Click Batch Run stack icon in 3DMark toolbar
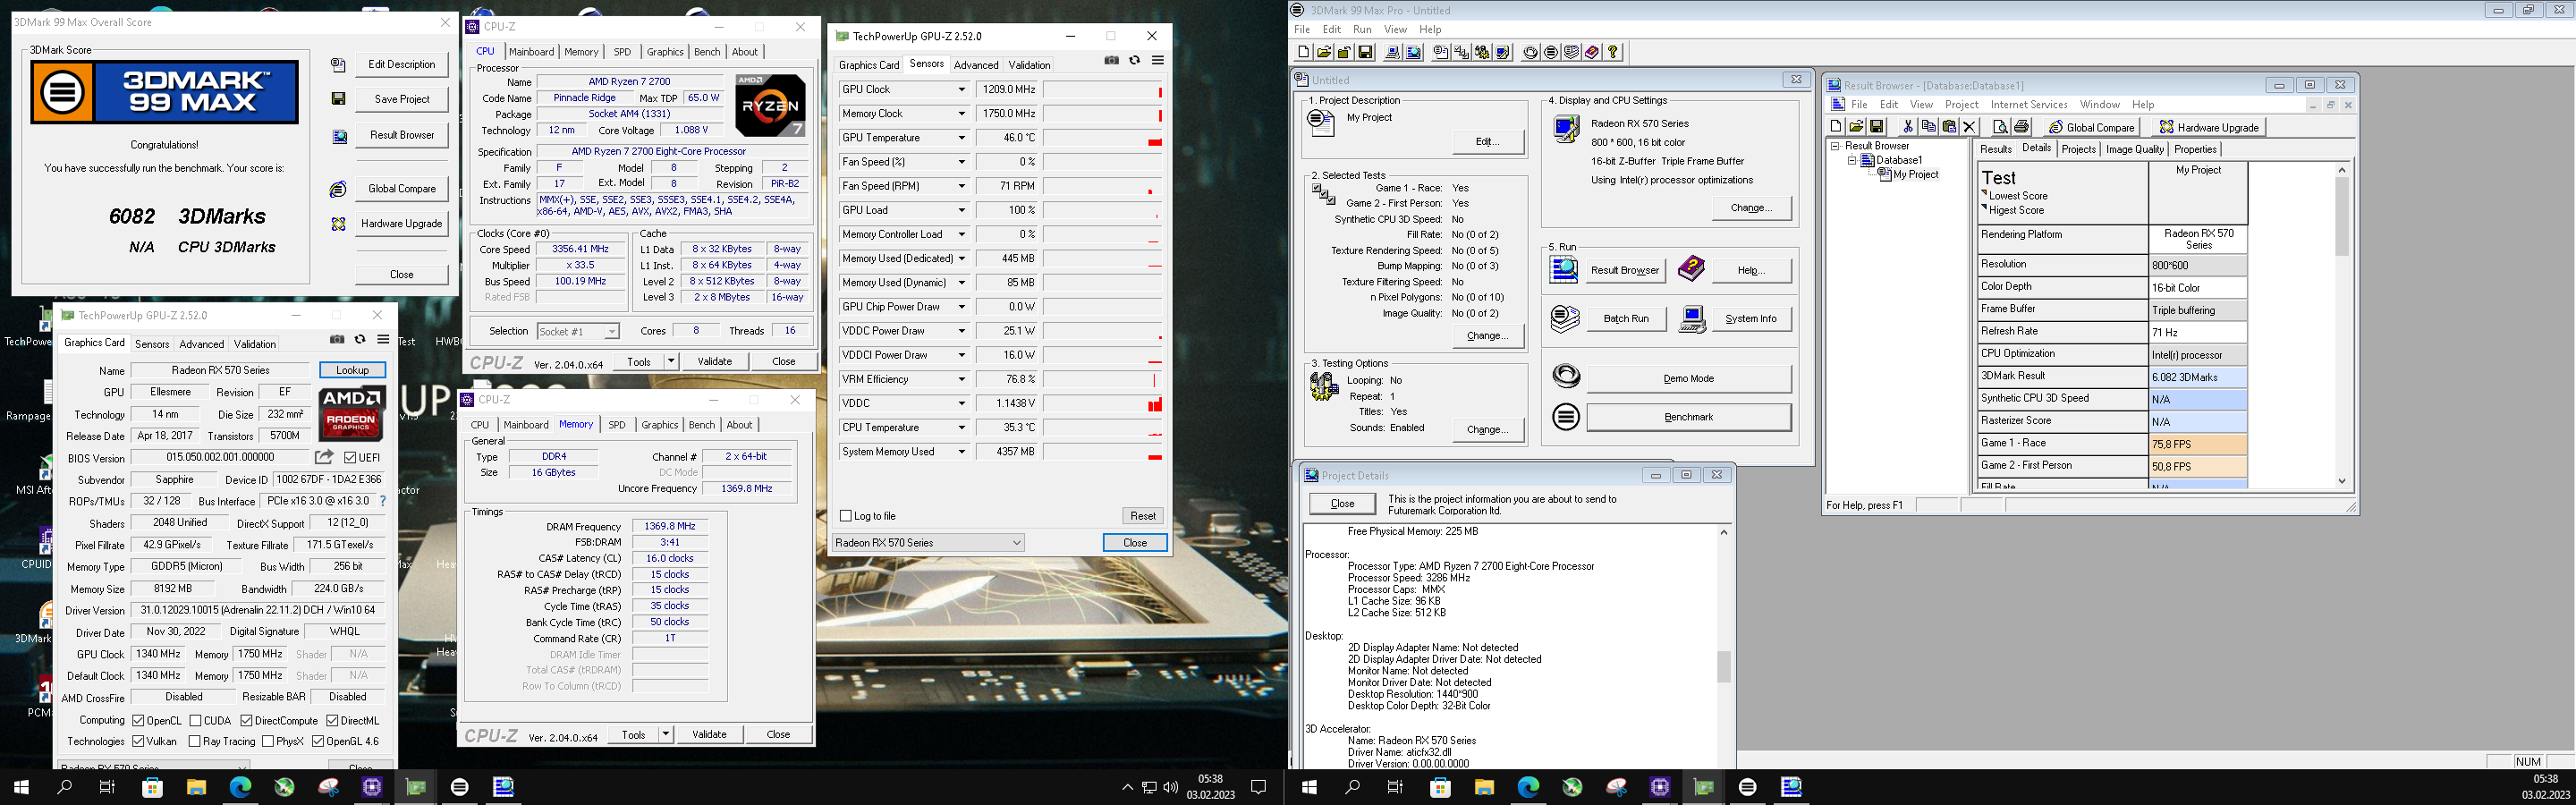2576x805 pixels. click(x=1571, y=52)
